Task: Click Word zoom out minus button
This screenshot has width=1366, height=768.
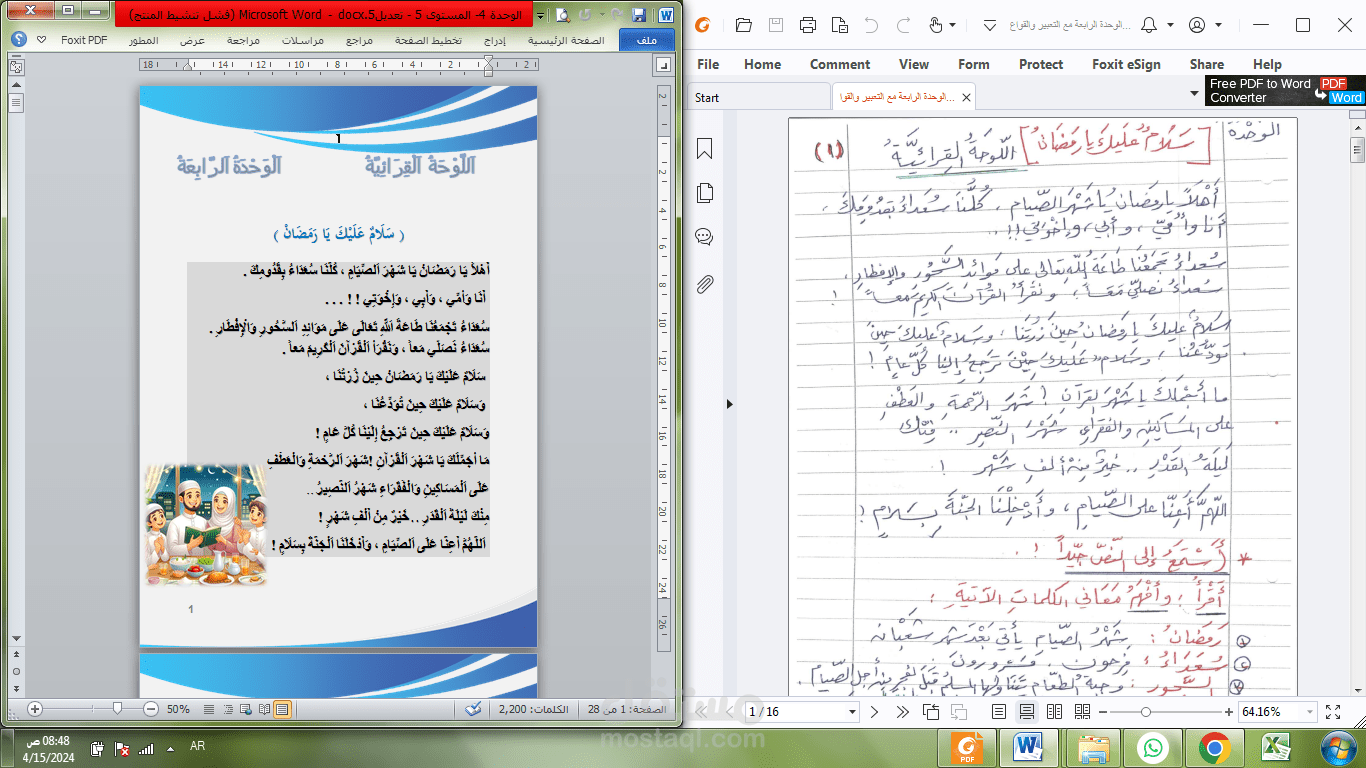Action: point(151,709)
